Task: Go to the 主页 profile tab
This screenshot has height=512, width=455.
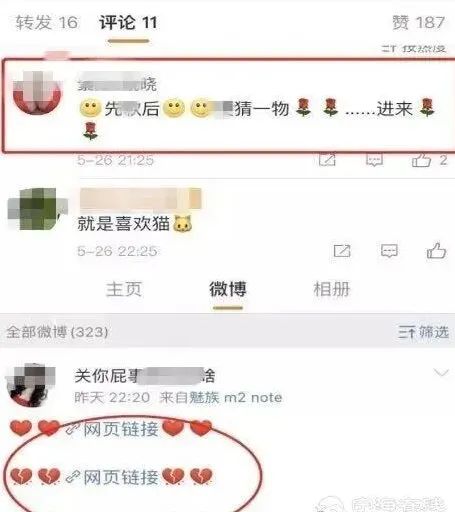Action: click(x=124, y=289)
